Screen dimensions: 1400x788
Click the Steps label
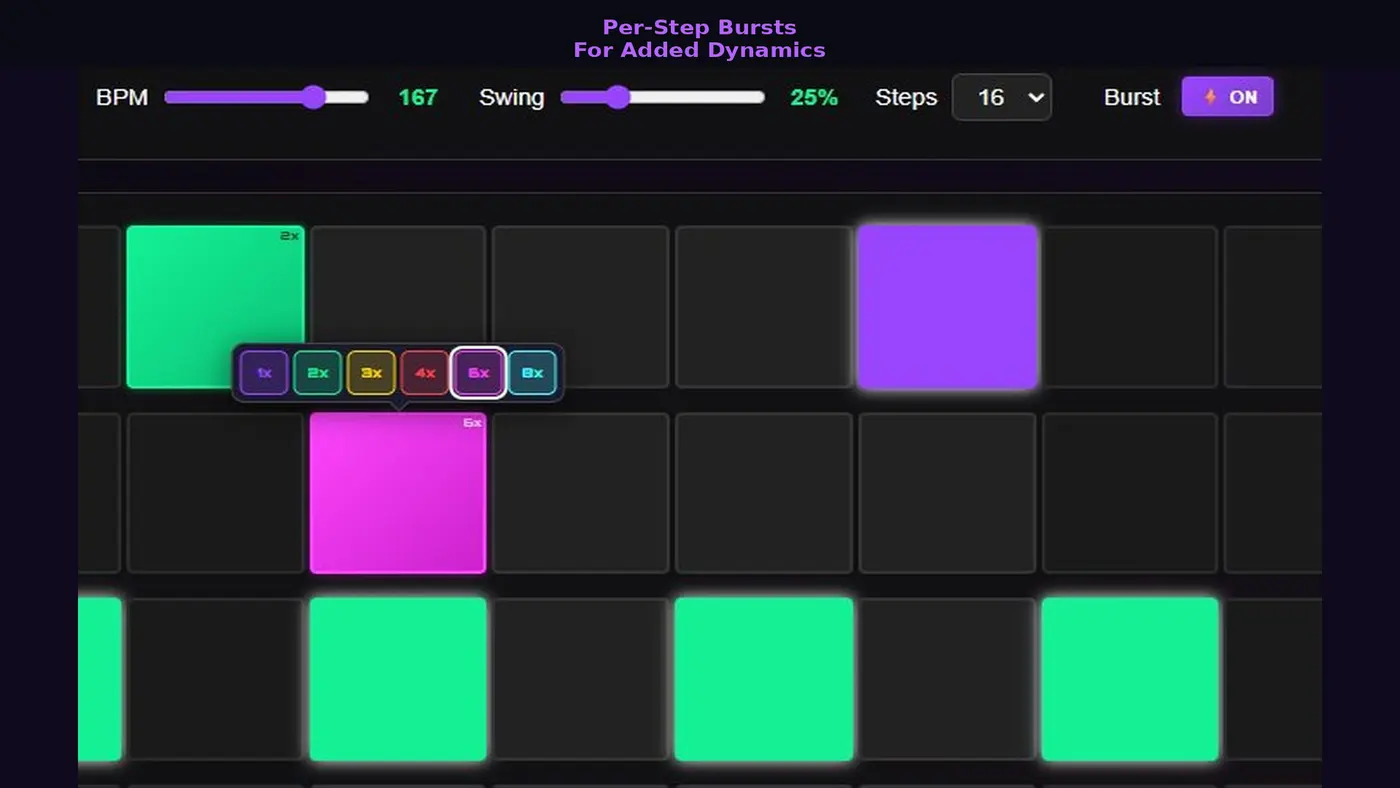coord(906,97)
